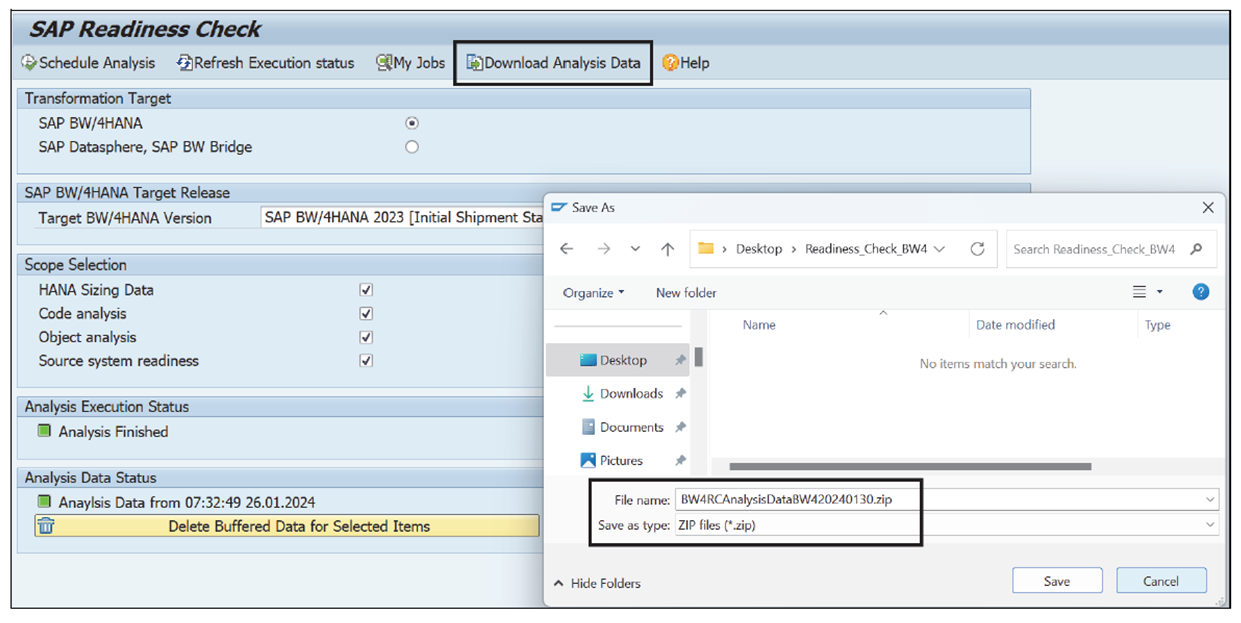
Task: Open Schedule Analysis from the toolbar
Action: [x=88, y=62]
